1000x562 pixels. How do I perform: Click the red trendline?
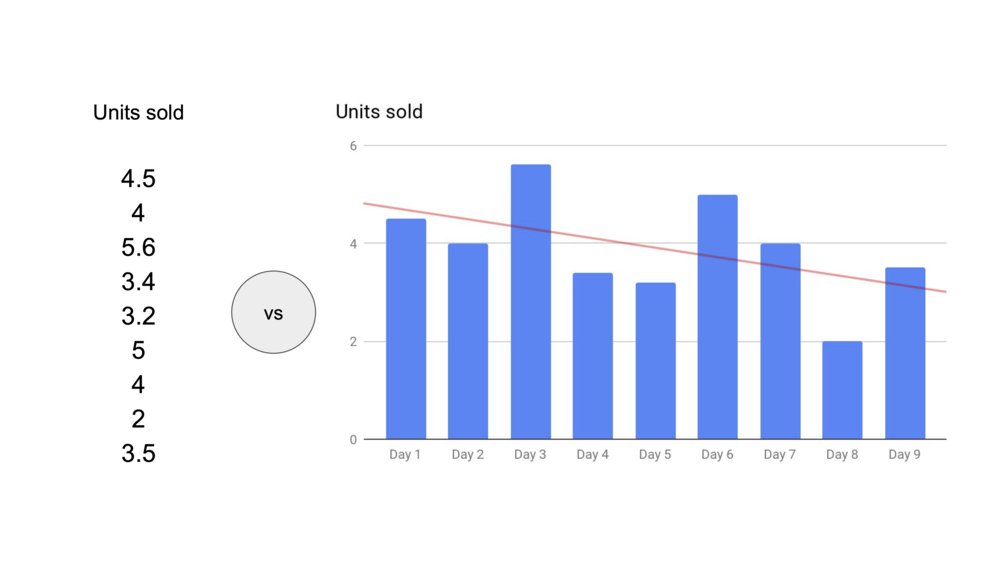click(x=655, y=248)
